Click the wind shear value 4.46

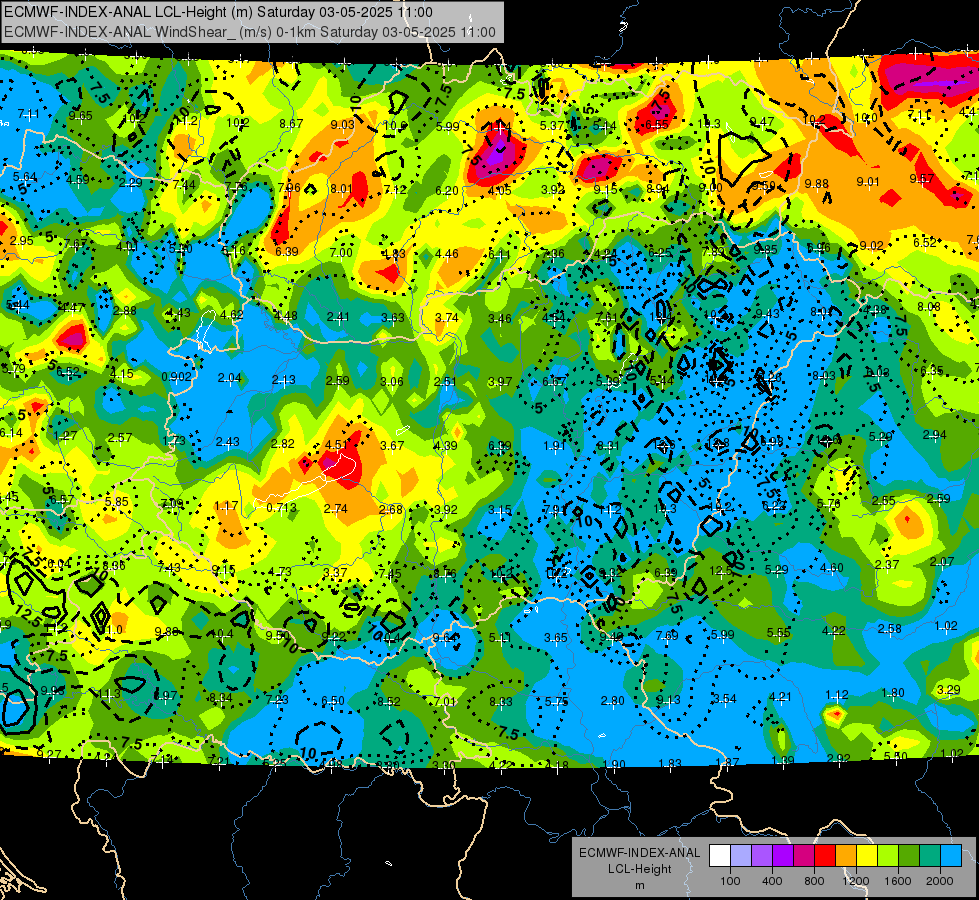(446, 254)
